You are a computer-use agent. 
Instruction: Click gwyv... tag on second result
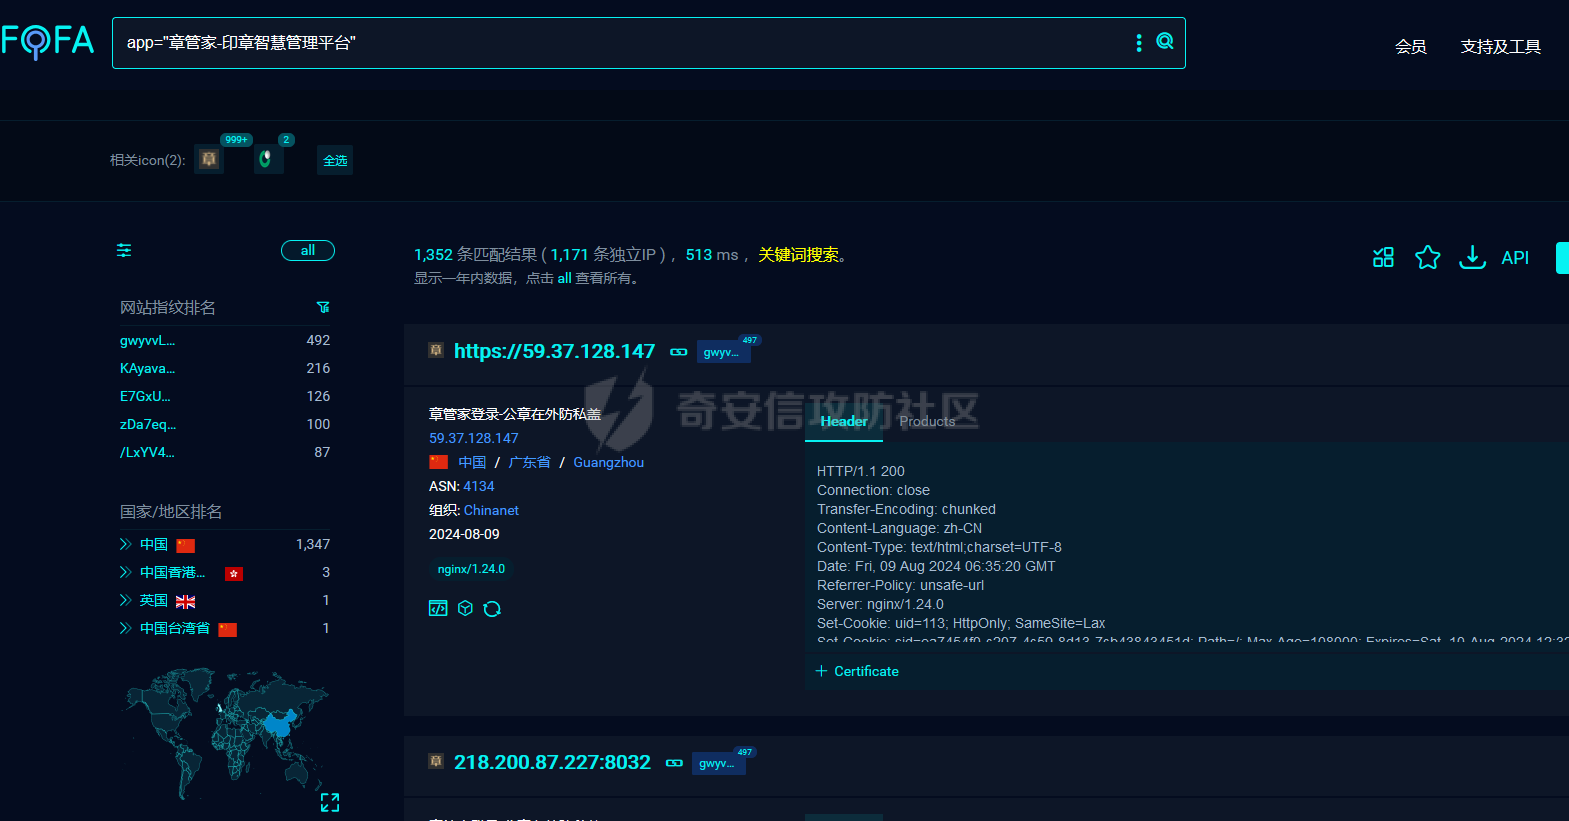tap(717, 763)
